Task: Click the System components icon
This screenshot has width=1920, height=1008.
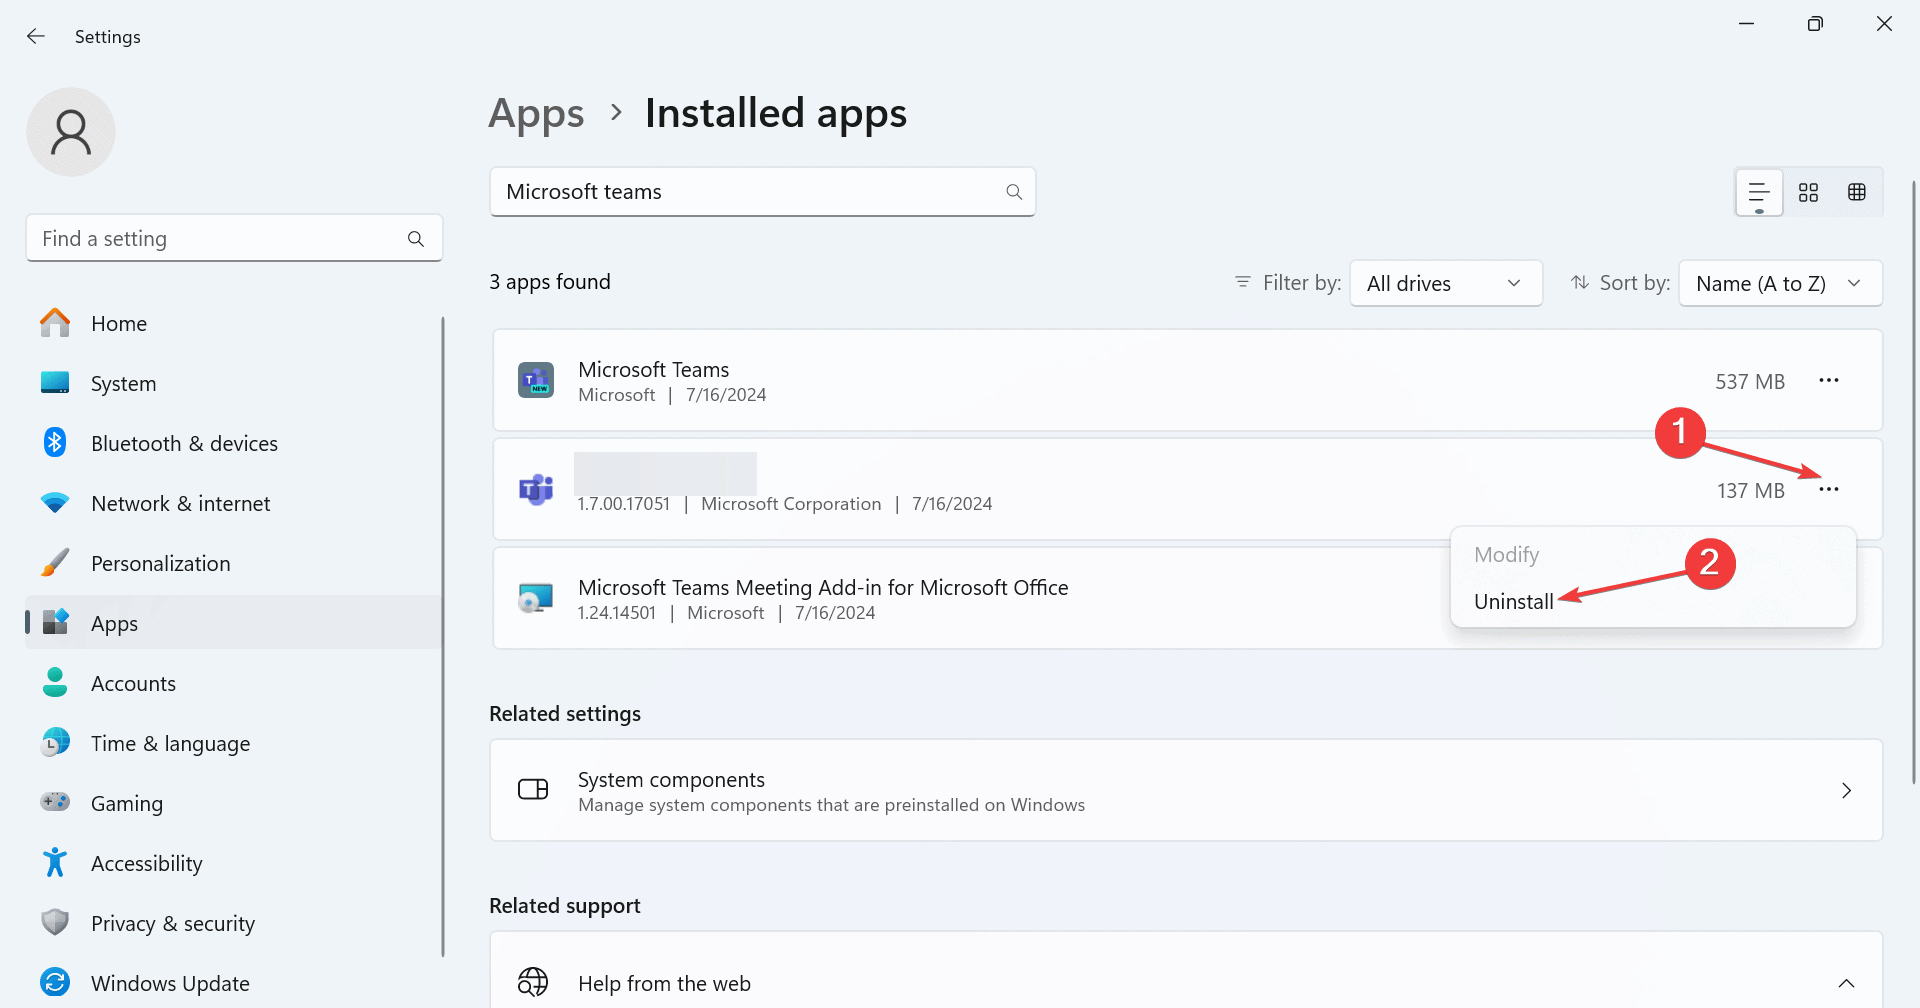Action: (x=533, y=790)
